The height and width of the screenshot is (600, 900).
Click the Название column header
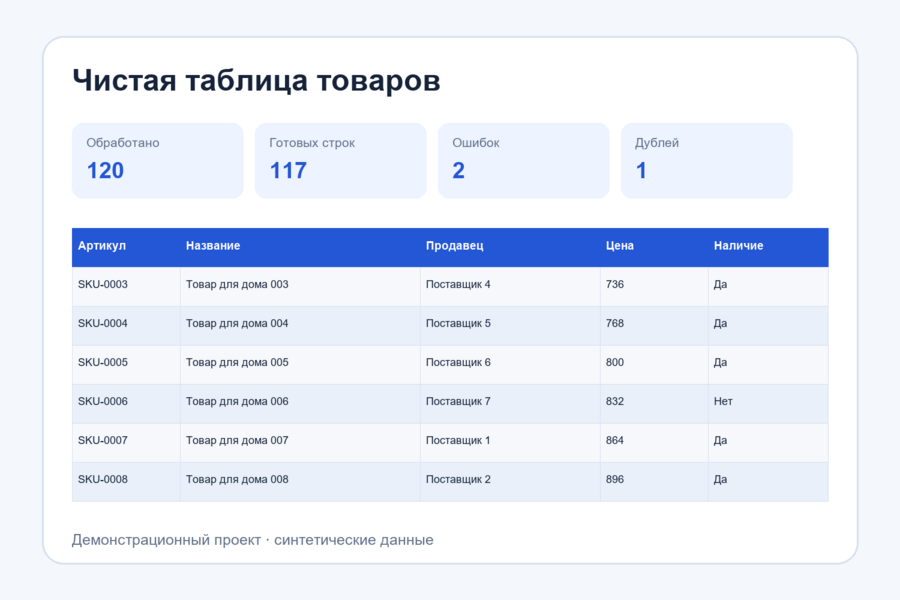click(300, 247)
